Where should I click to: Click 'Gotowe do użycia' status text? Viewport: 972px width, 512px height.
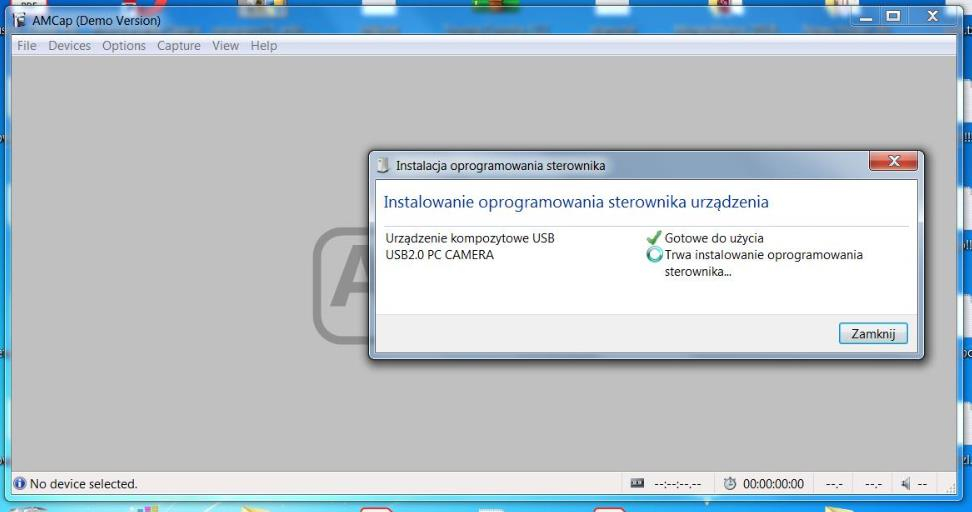click(714, 238)
